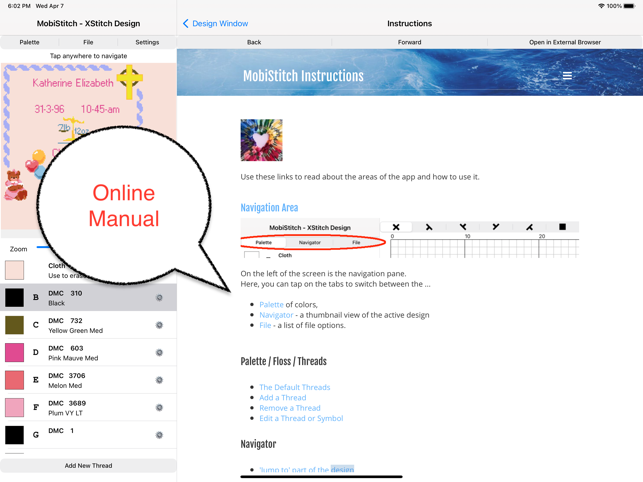
Task: Switch to the Palette tab
Action: [30, 42]
